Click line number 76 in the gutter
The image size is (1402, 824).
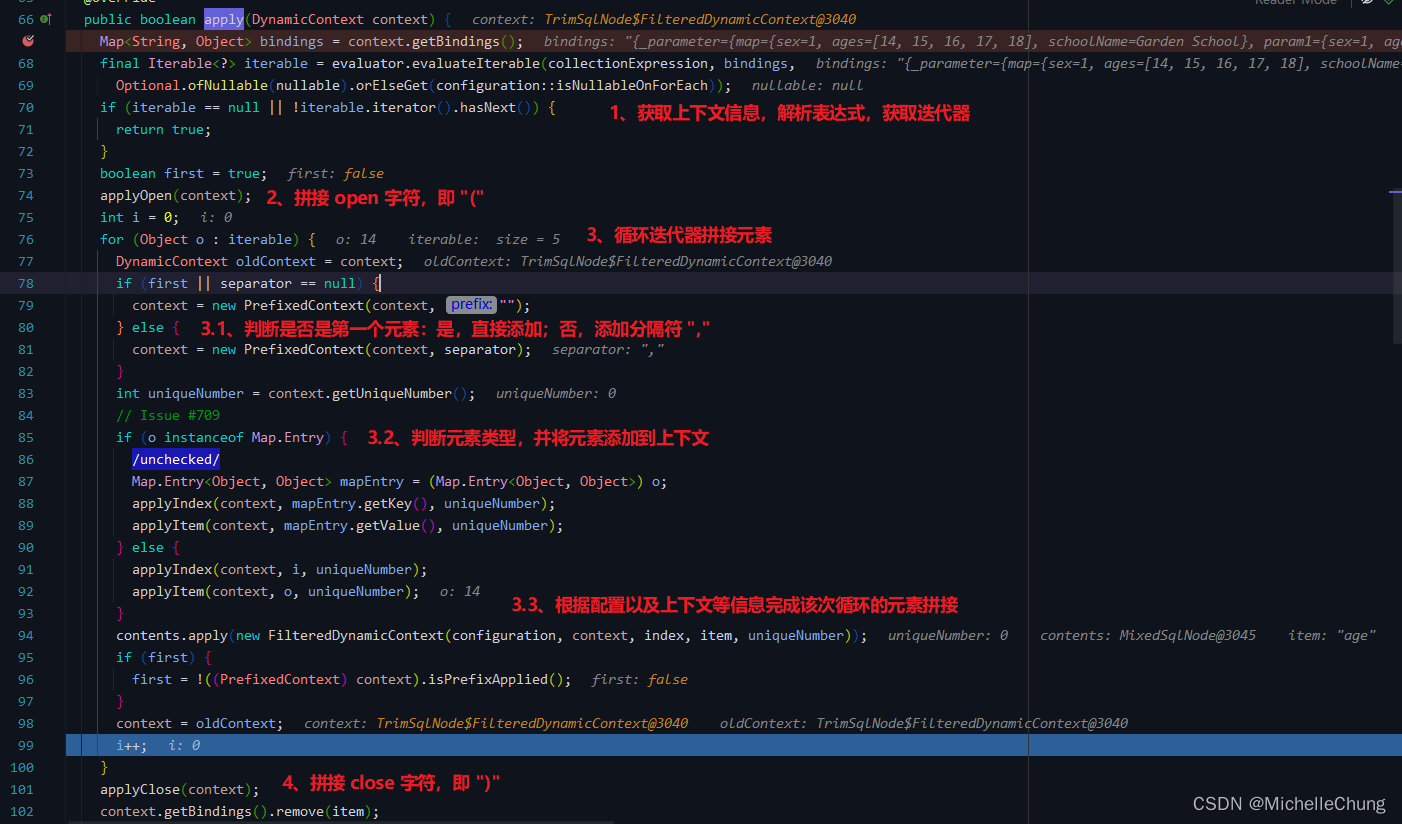pos(25,239)
